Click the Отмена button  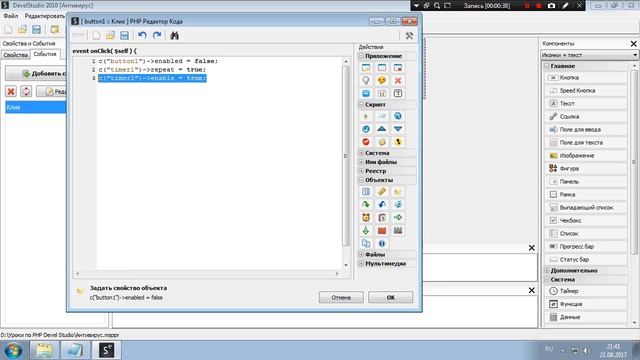(341, 297)
